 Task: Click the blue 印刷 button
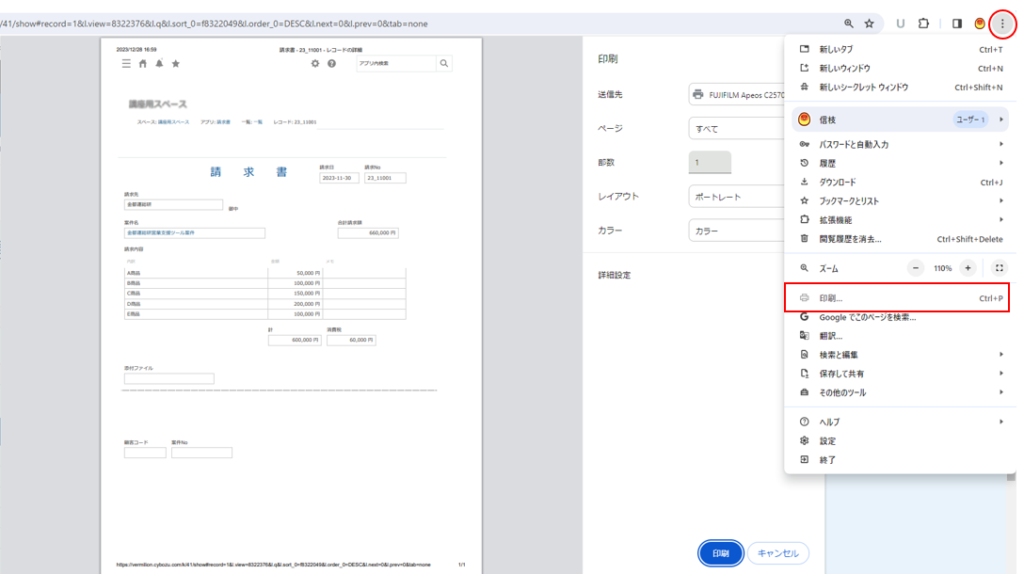point(720,553)
